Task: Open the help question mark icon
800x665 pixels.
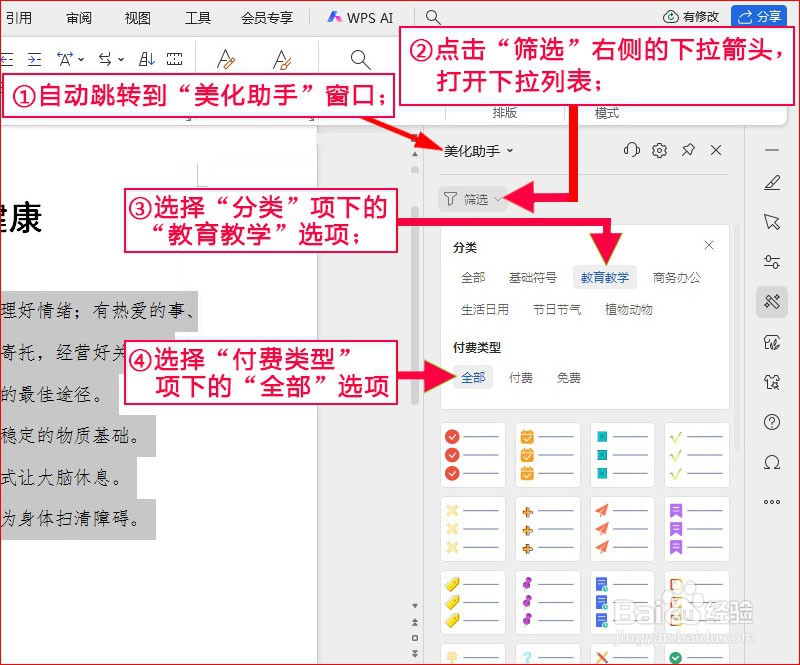Action: tap(771, 422)
